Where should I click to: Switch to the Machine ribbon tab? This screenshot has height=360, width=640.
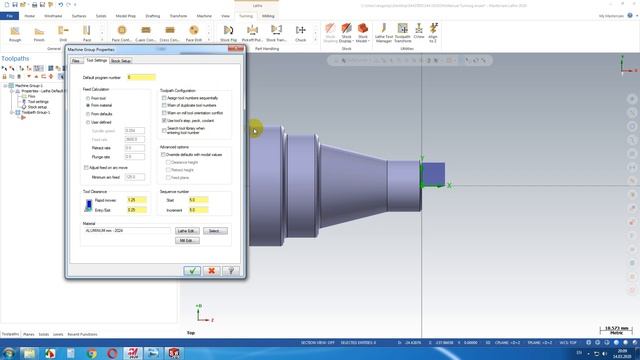pyautogui.click(x=204, y=16)
